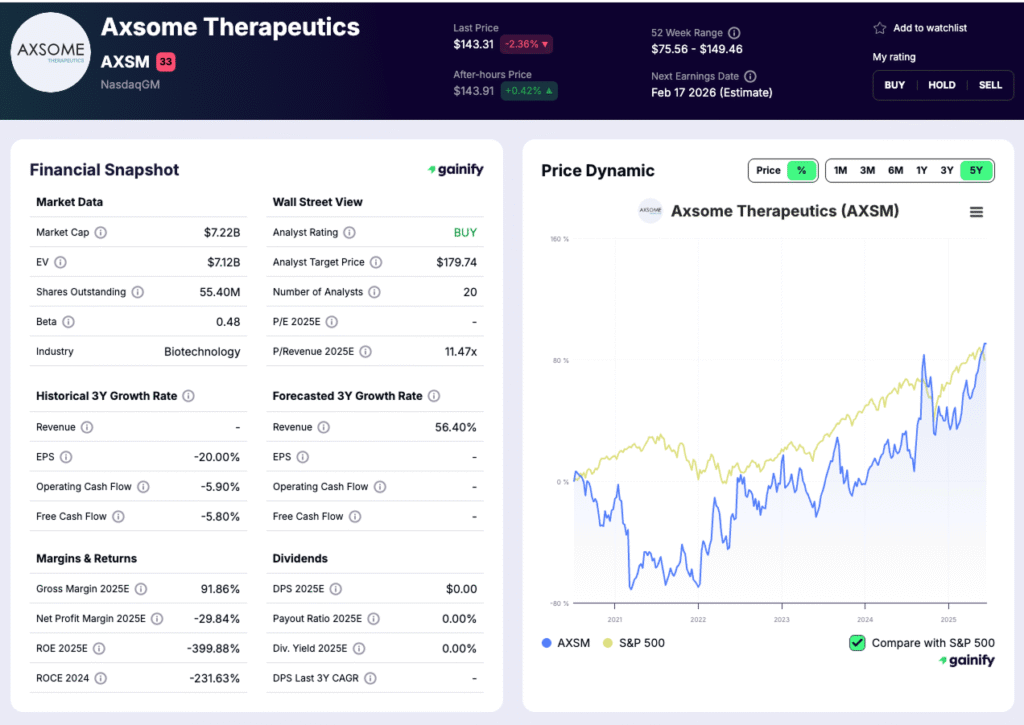
Task: Select the 1M chart range tab
Action: point(840,170)
